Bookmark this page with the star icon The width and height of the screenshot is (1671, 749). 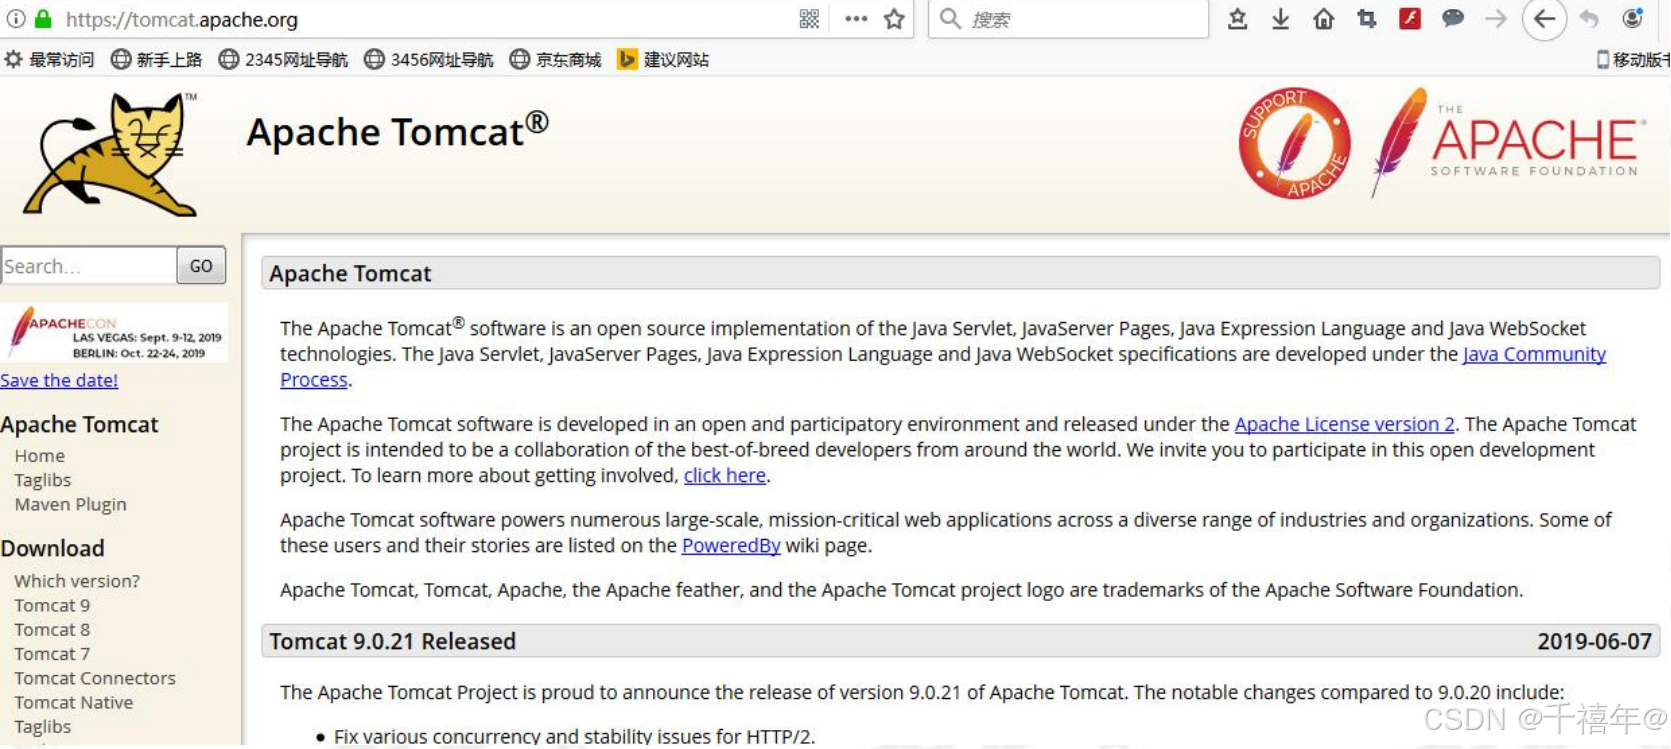894,19
